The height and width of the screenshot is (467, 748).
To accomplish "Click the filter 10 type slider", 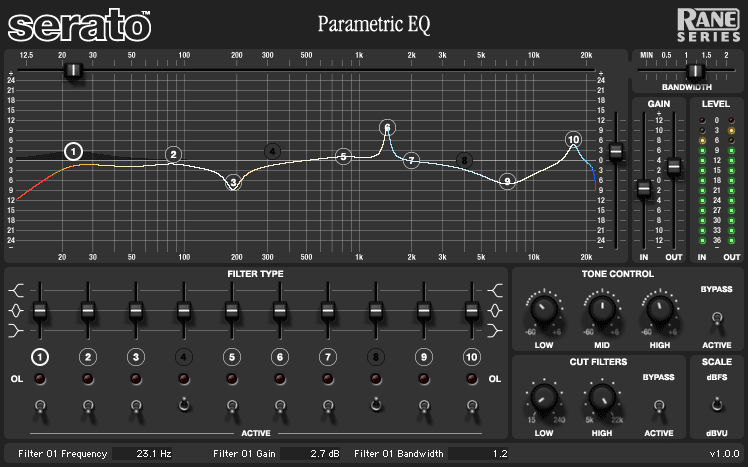I will [x=472, y=310].
